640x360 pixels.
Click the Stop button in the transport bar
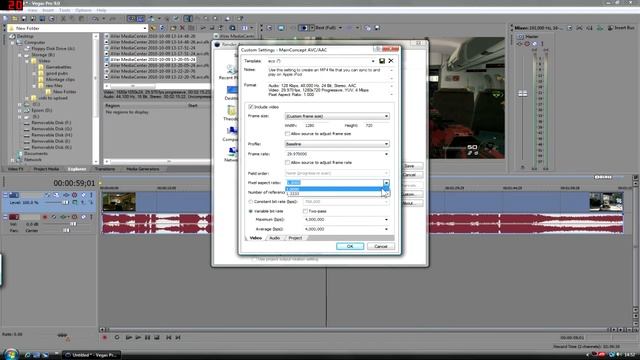click(x=157, y=338)
